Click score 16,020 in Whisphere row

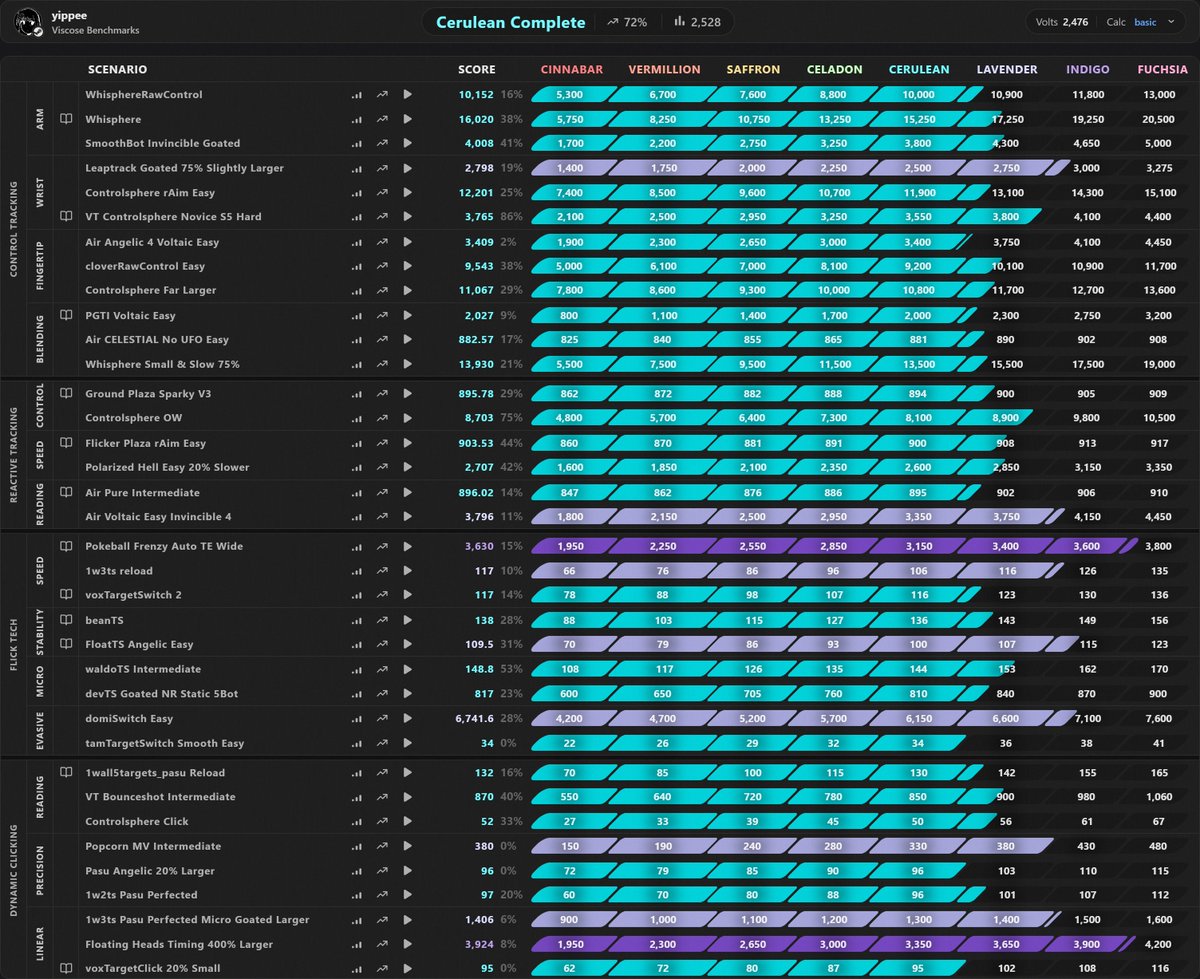click(476, 119)
